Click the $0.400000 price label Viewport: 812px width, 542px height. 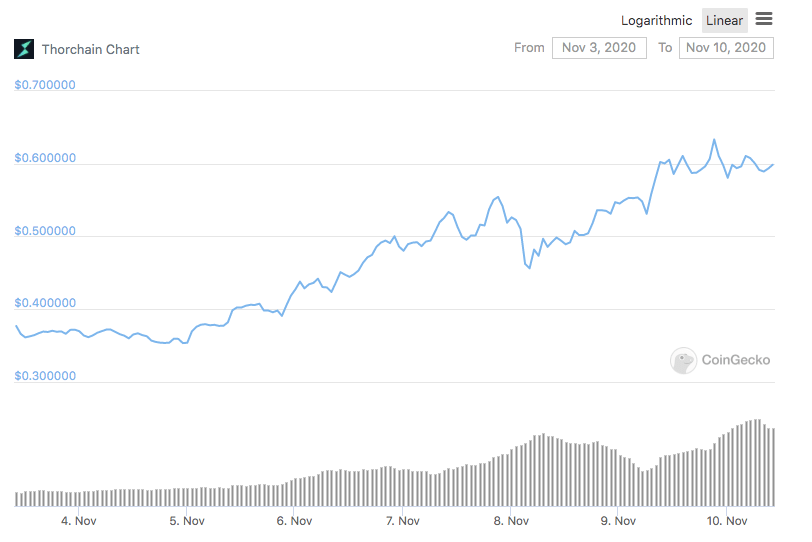pos(45,303)
